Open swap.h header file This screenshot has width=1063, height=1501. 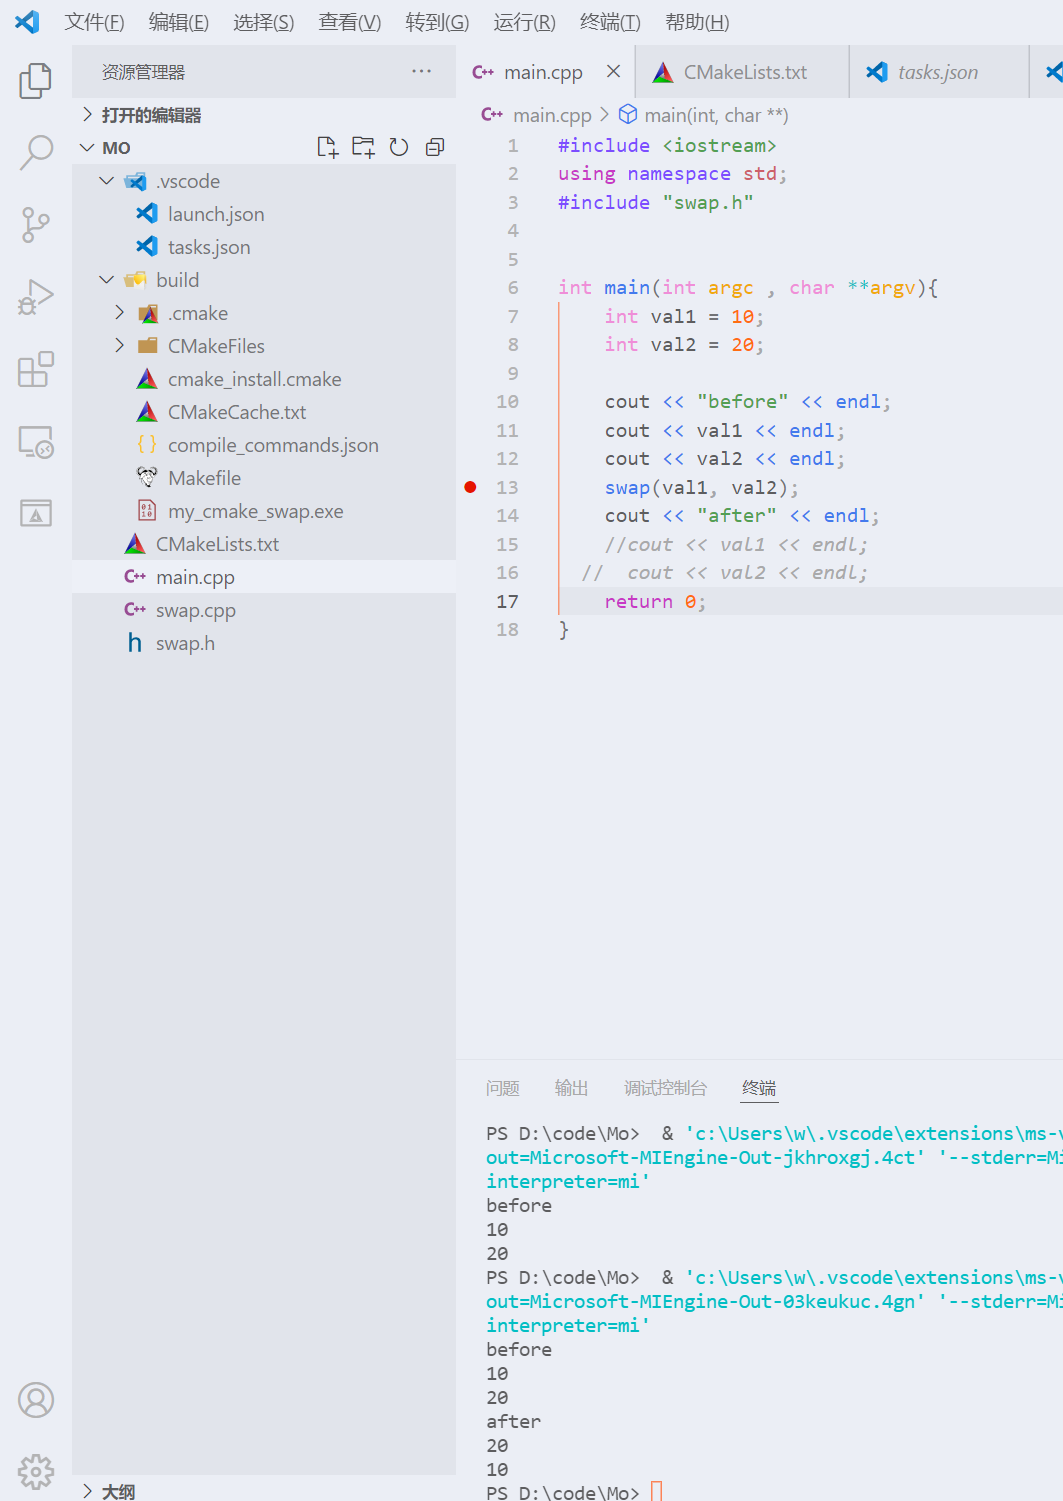coord(264,643)
